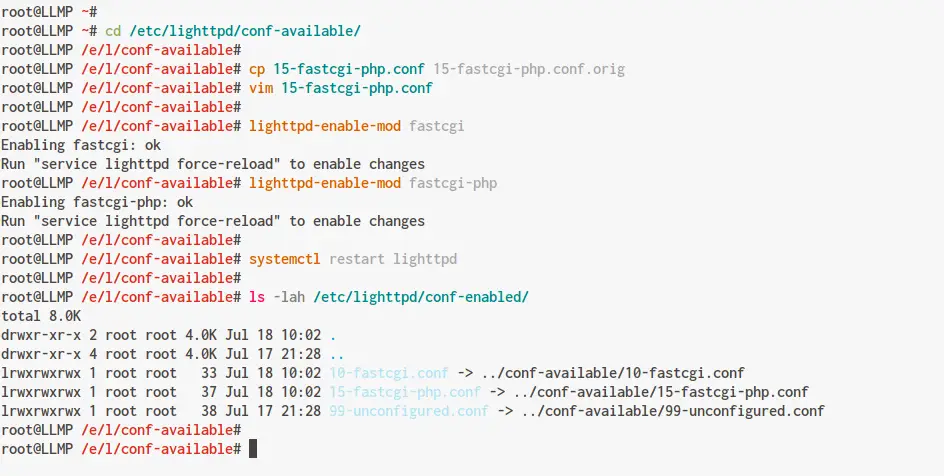Click the cd command on the second line
Screen dimensions: 944x476
pyautogui.click(x=113, y=31)
